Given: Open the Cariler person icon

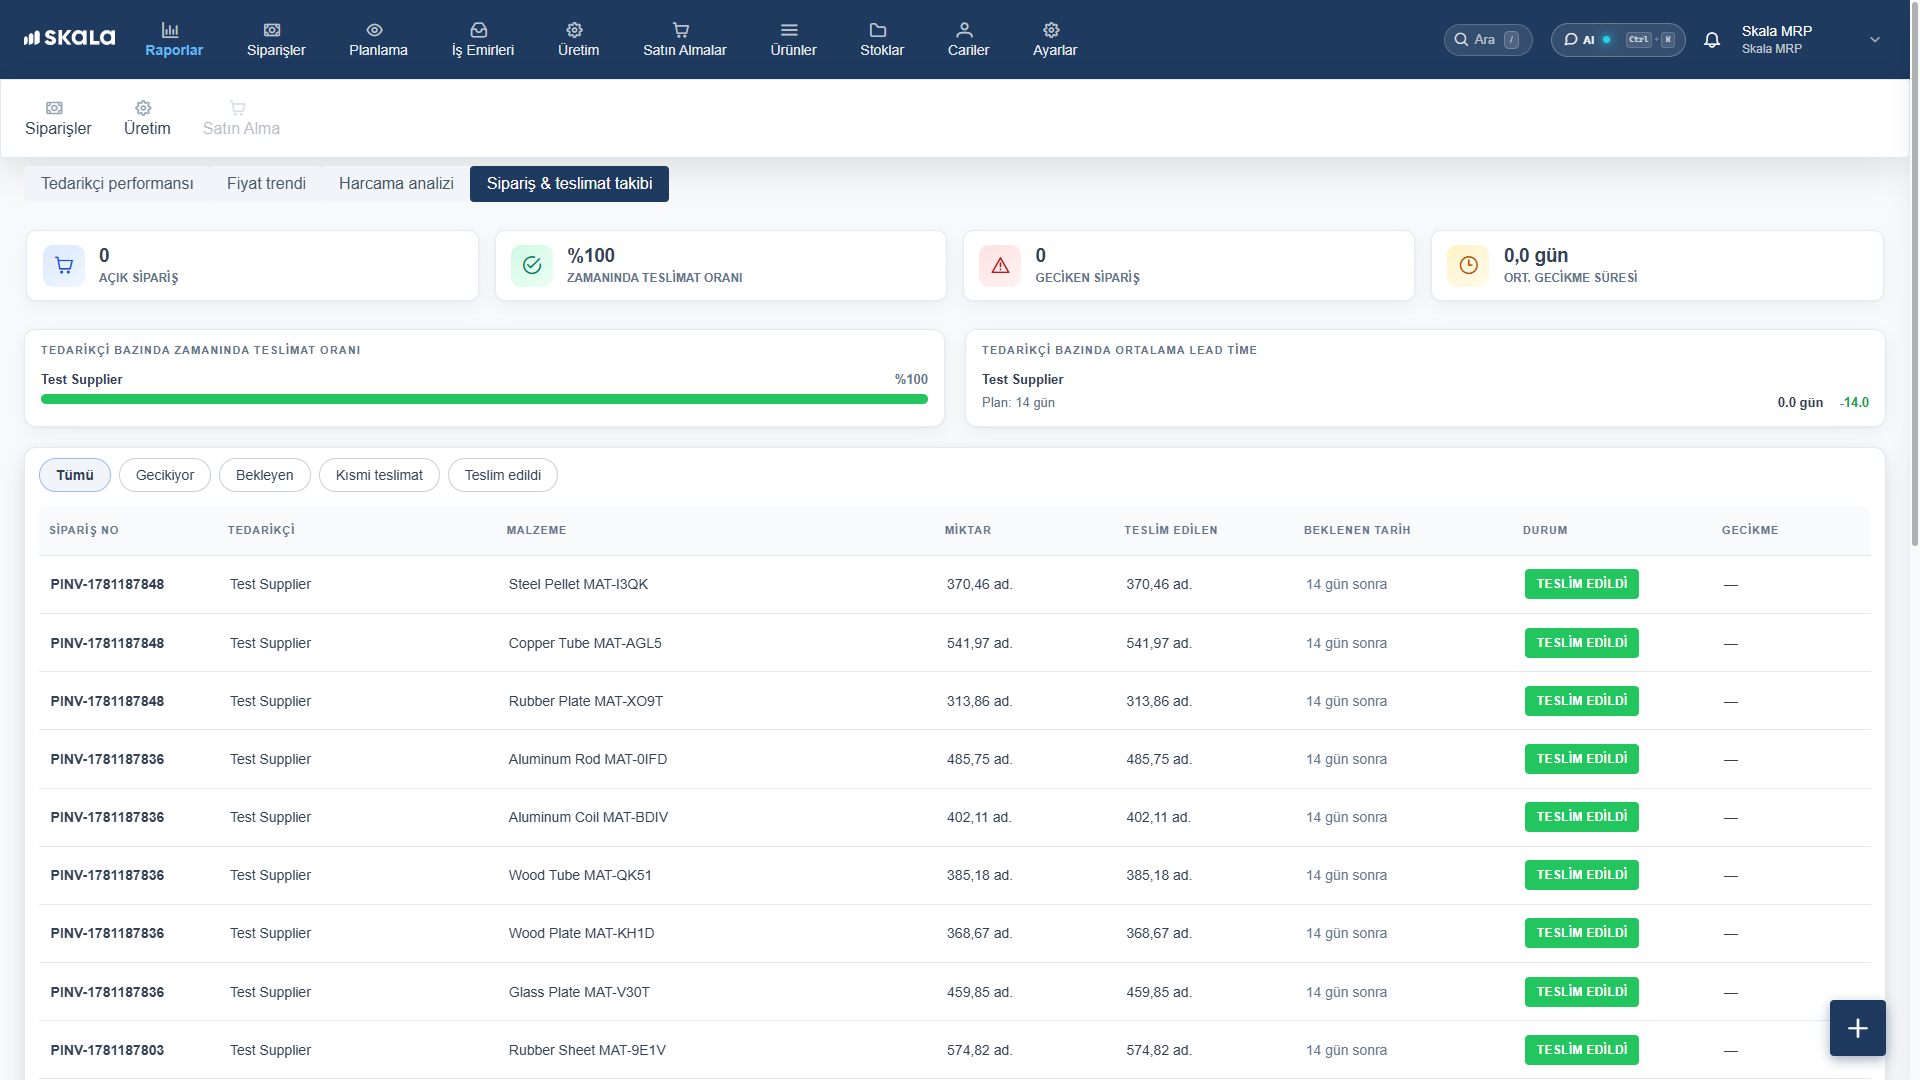Looking at the screenshot, I should click(x=965, y=30).
